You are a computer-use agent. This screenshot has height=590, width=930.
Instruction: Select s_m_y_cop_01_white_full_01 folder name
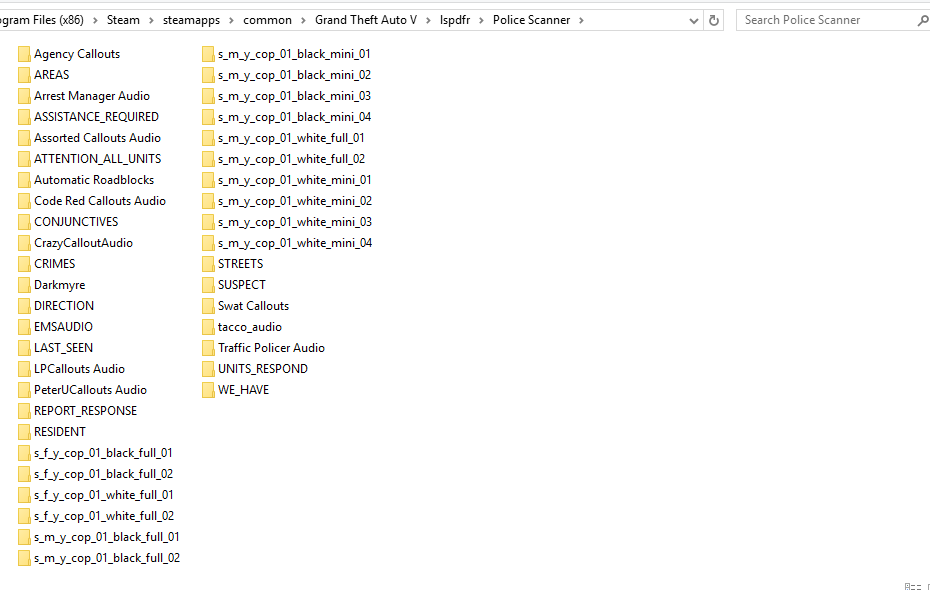click(291, 138)
